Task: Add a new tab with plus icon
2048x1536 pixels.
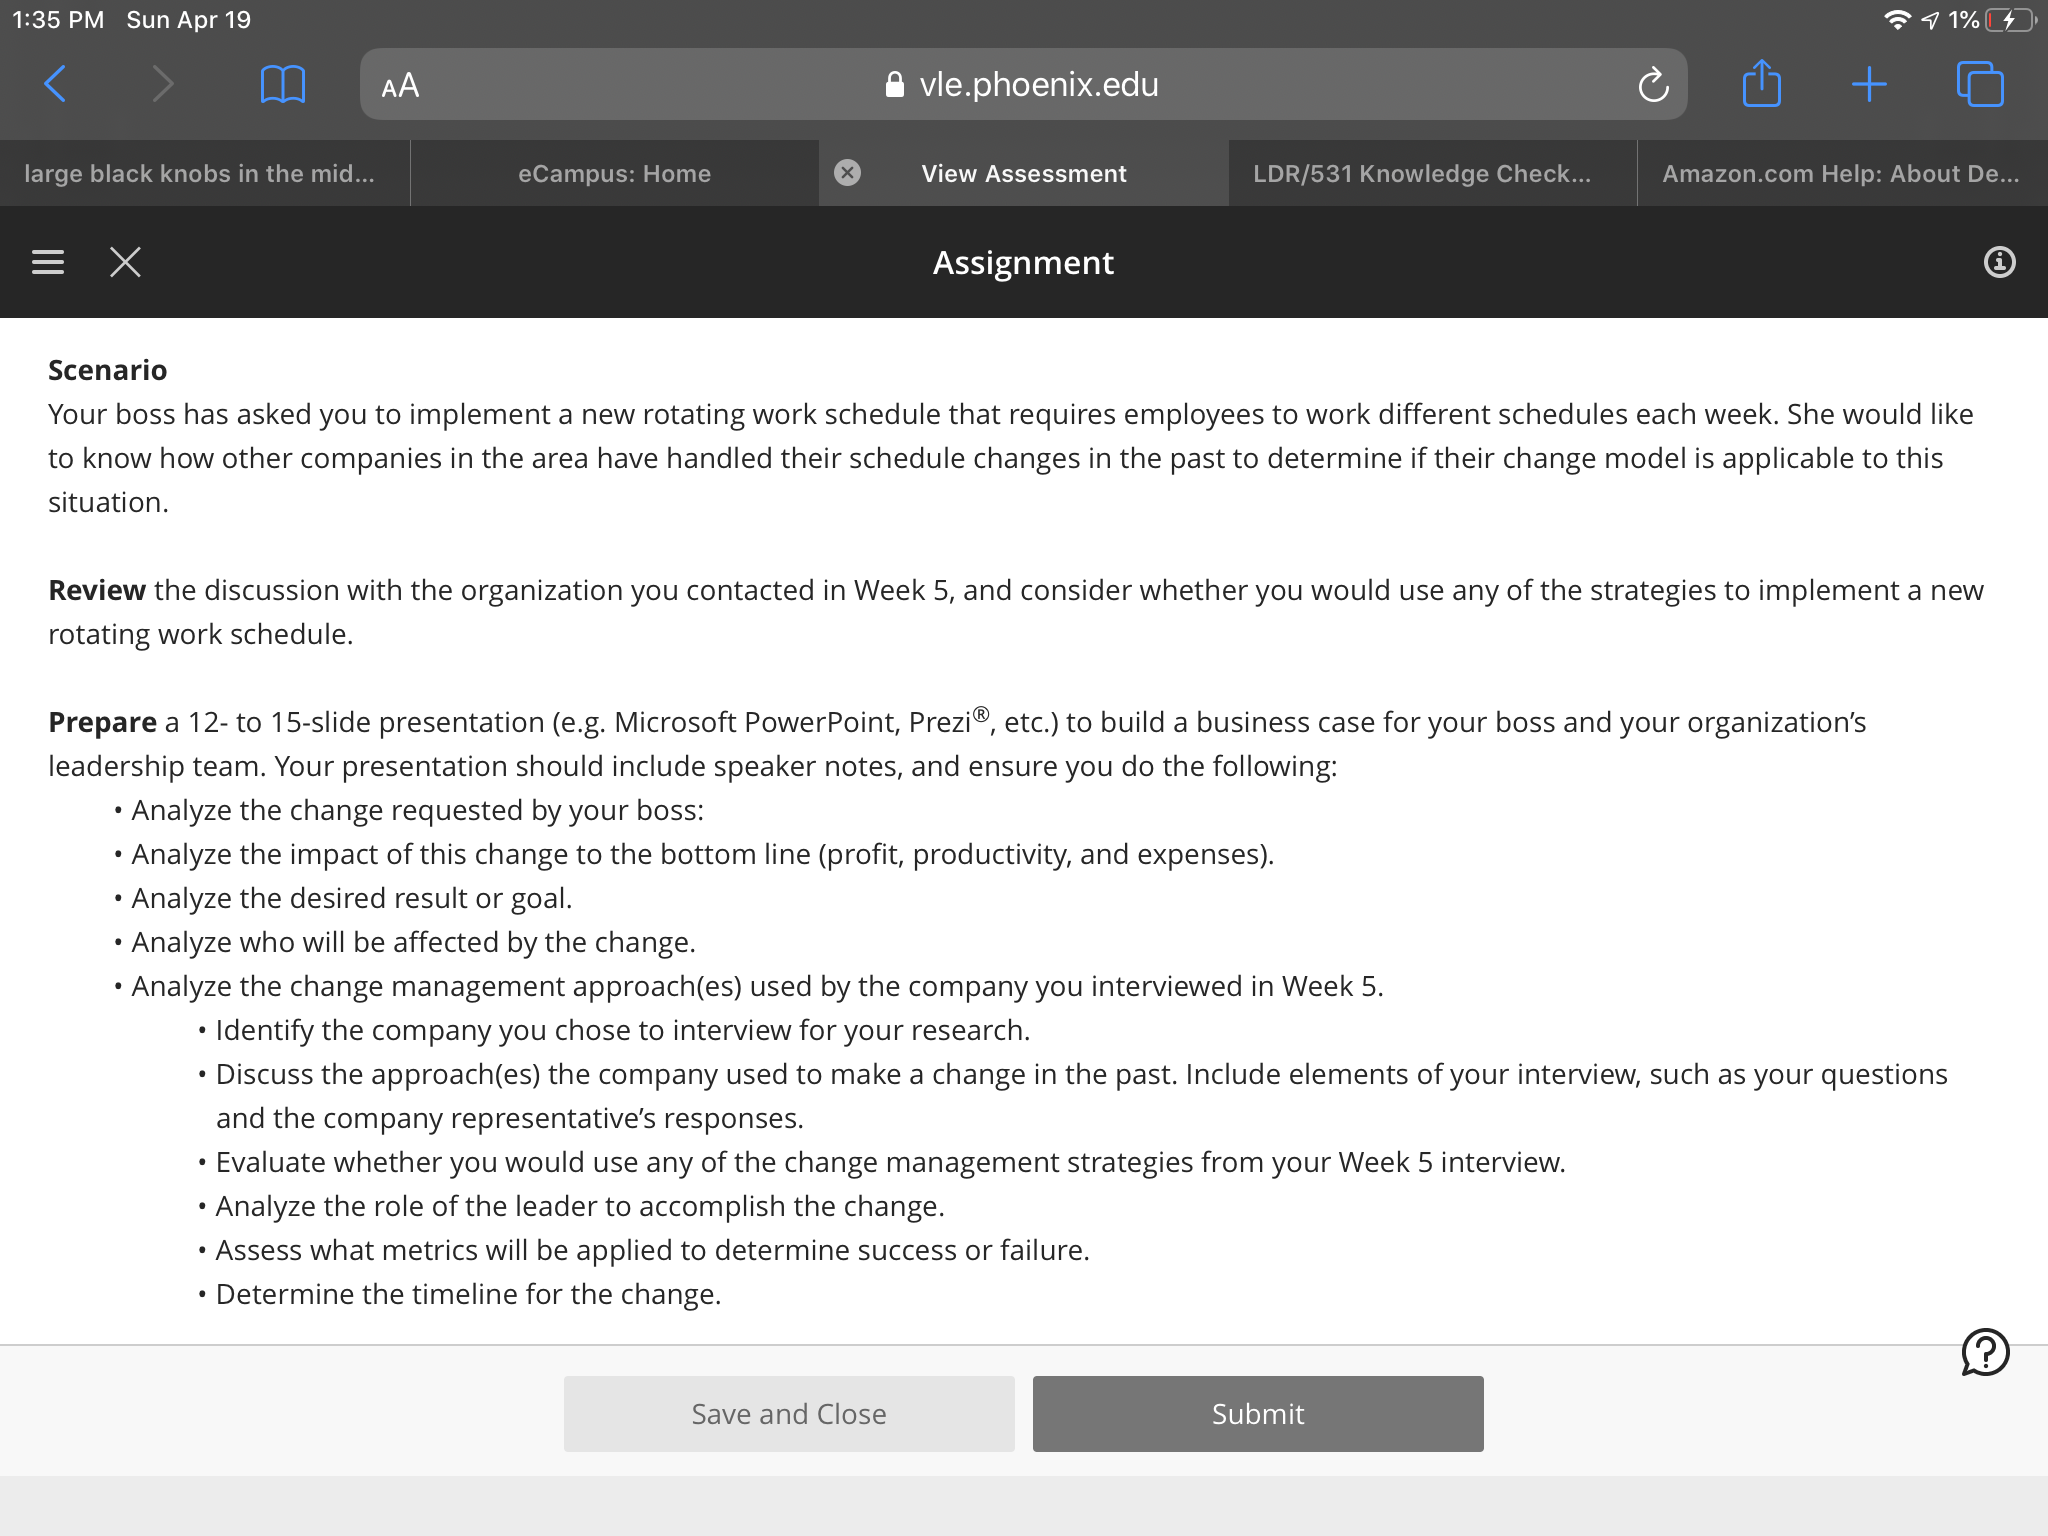Action: tap(1868, 84)
